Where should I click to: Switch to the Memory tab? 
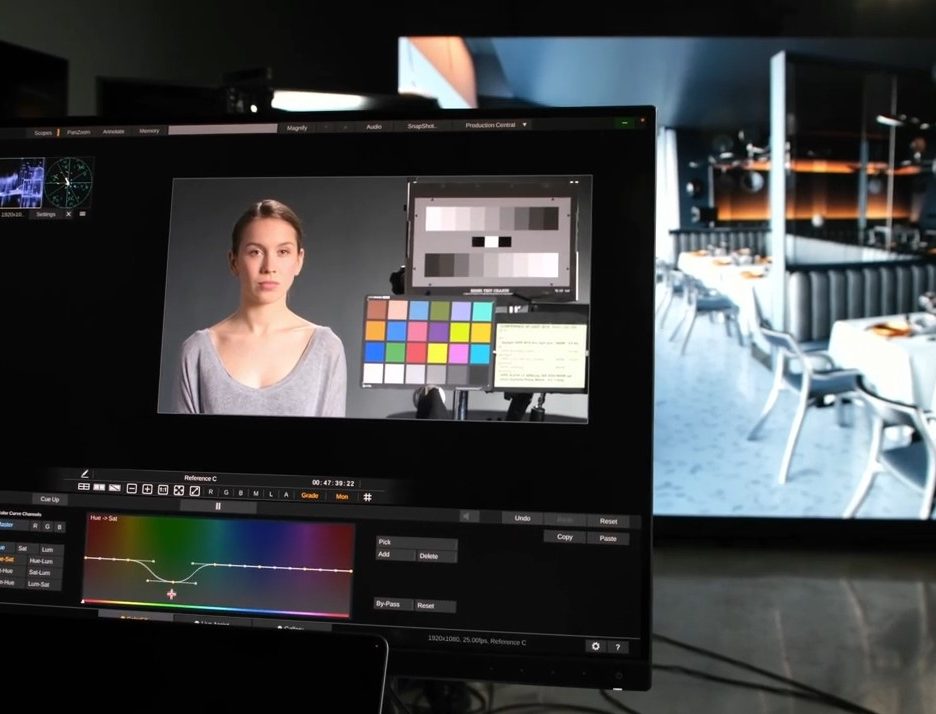pos(149,131)
